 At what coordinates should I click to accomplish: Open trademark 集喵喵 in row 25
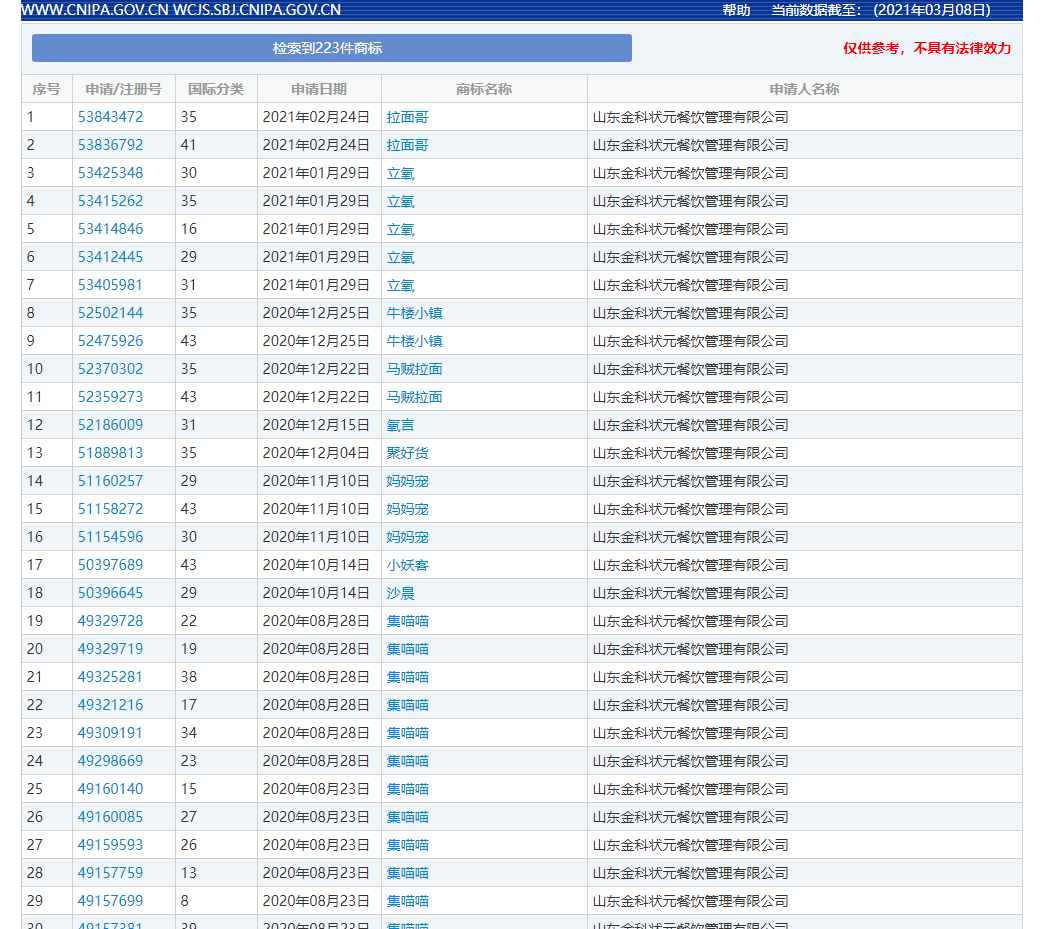point(407,789)
